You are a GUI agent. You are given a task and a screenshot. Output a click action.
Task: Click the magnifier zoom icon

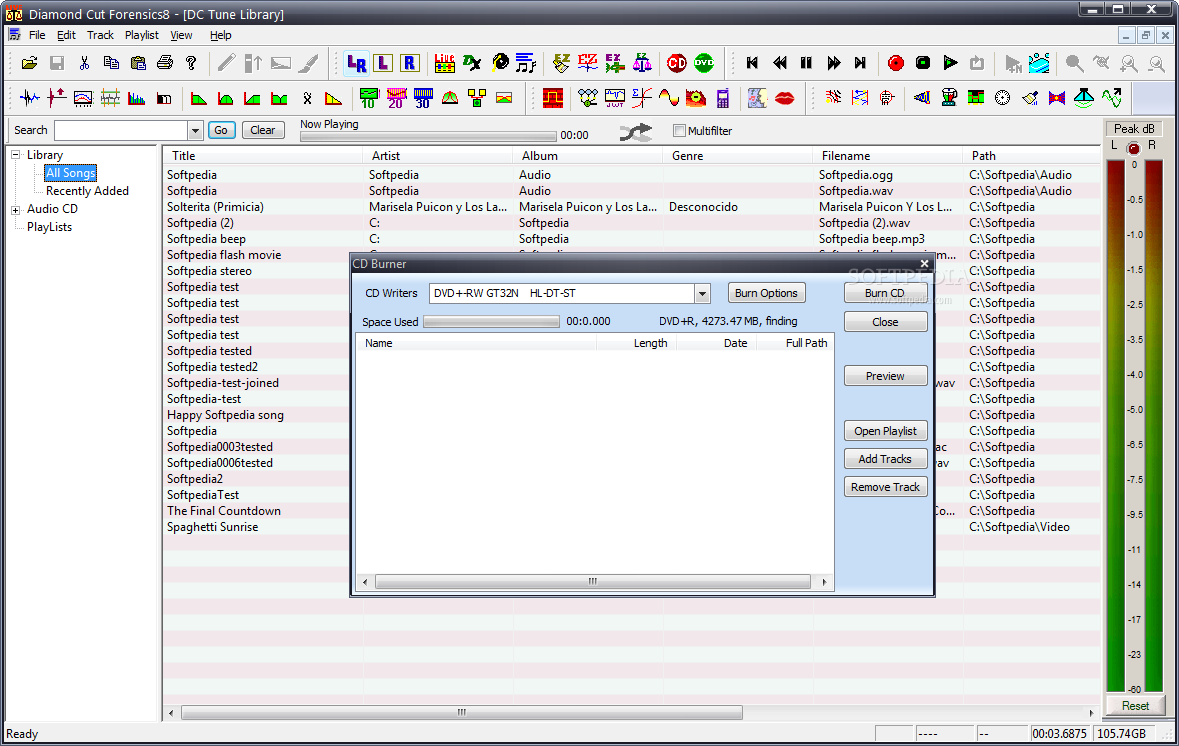click(x=1074, y=63)
